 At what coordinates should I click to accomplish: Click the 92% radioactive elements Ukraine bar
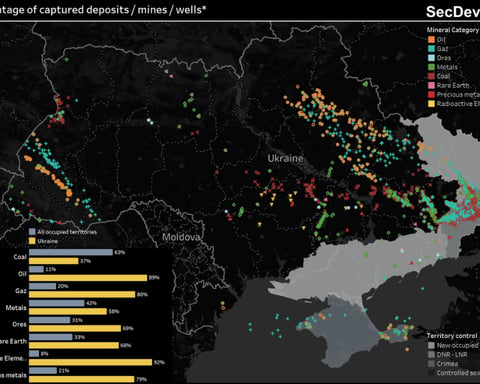(91, 362)
